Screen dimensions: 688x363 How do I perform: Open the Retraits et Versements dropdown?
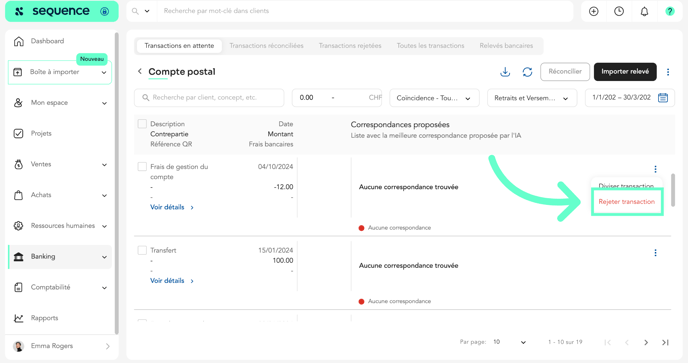[532, 98]
